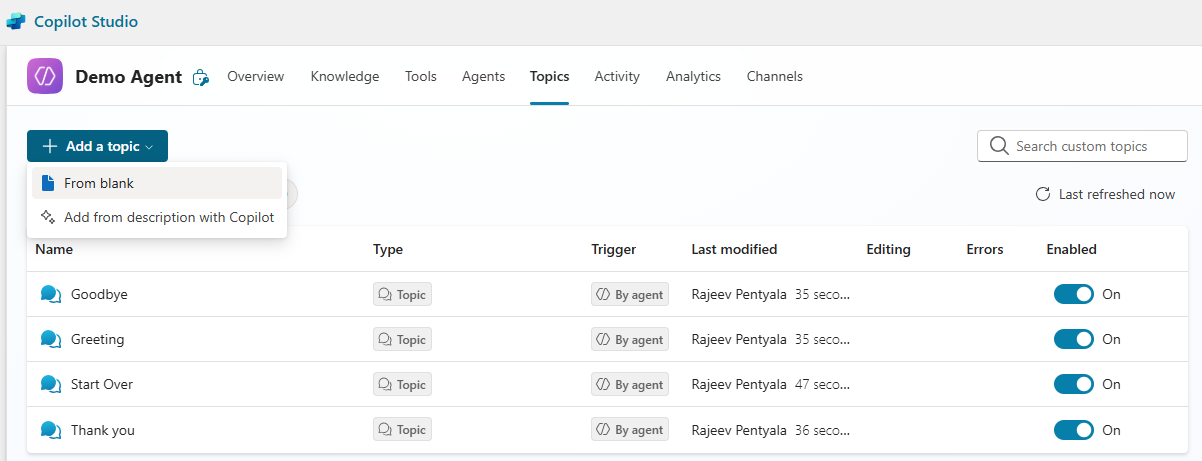The width and height of the screenshot is (1202, 461).
Task: Click the Start Over topic chat icon
Action: 51,384
